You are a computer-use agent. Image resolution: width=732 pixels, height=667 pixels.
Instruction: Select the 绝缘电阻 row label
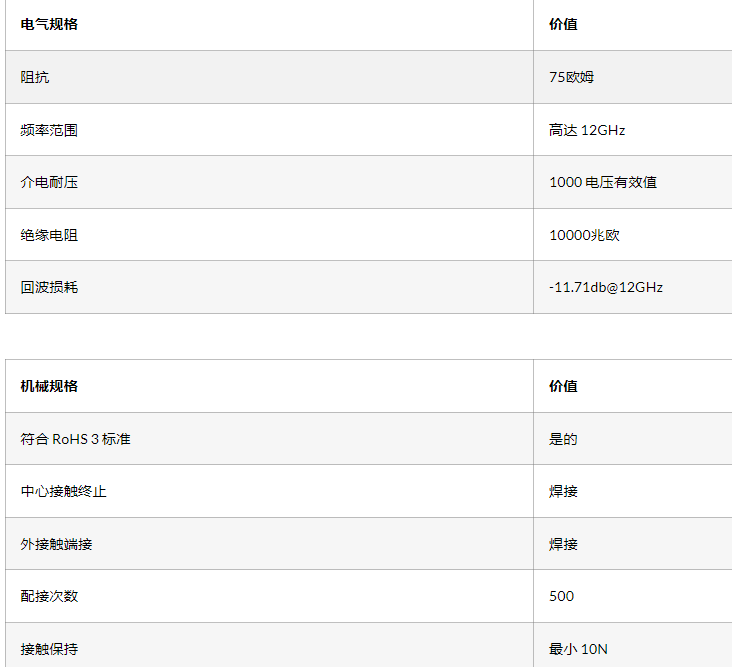click(x=49, y=235)
